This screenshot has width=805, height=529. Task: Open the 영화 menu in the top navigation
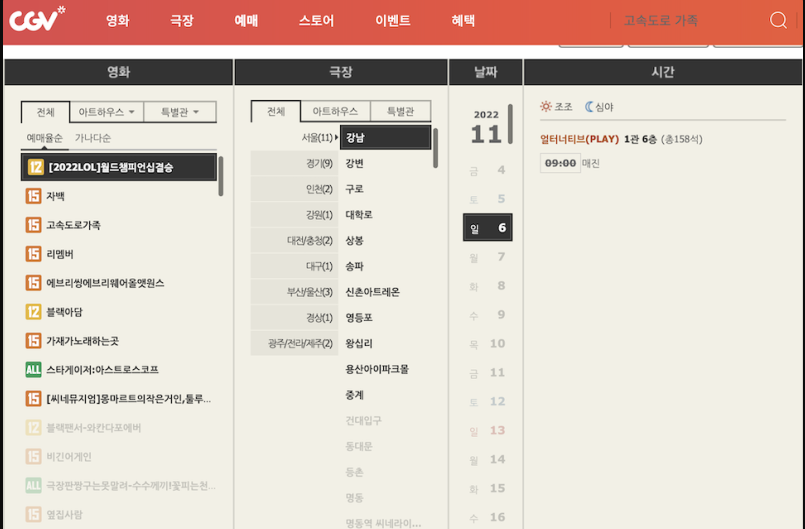click(x=118, y=21)
